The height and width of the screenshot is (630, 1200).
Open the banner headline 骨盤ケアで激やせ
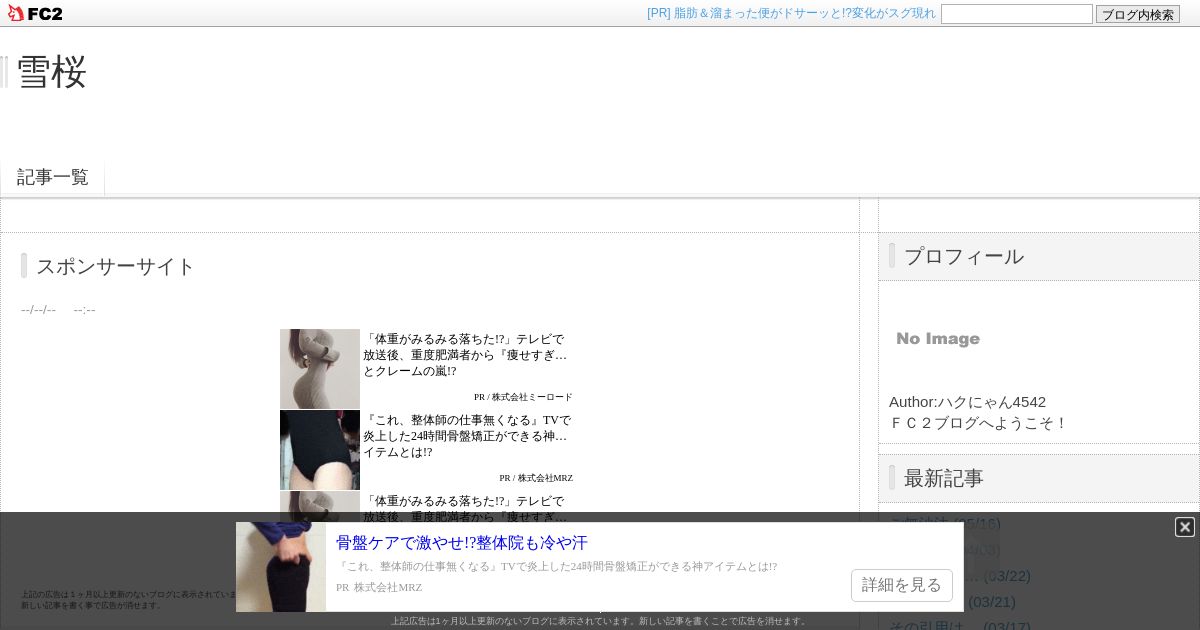click(462, 543)
